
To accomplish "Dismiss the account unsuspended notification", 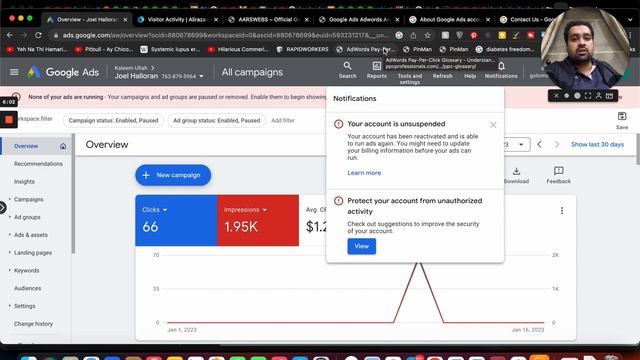I will click(493, 125).
